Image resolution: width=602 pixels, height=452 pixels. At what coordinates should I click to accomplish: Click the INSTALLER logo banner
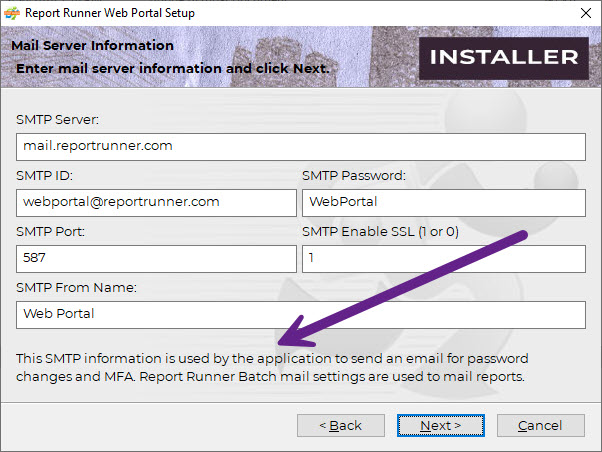coord(504,57)
